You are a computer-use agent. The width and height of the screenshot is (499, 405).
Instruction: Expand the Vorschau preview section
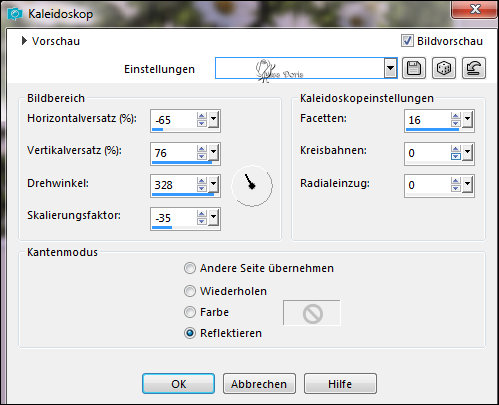pyautogui.click(x=24, y=41)
